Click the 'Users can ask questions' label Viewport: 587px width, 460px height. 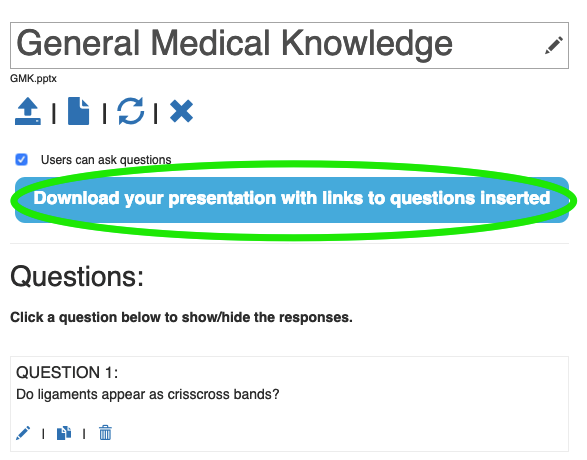point(106,160)
